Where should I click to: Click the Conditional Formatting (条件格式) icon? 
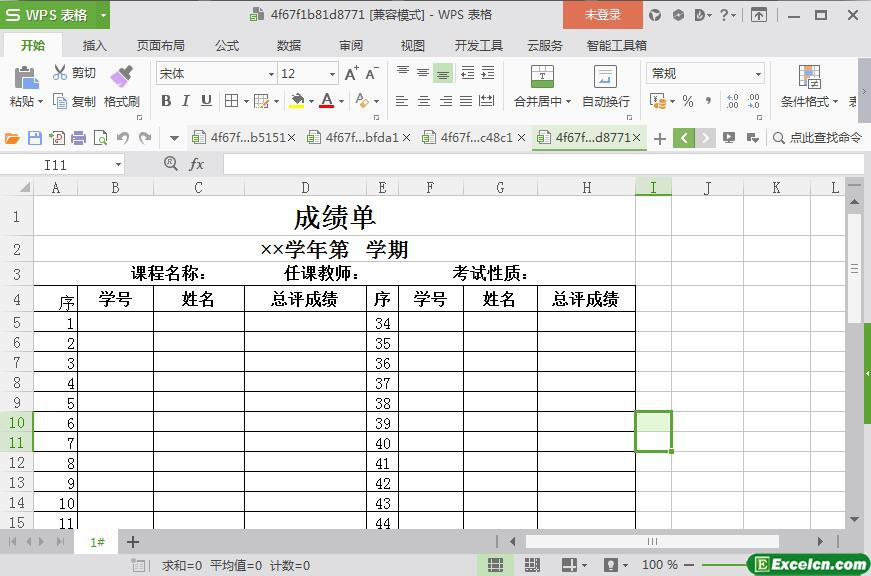[809, 77]
